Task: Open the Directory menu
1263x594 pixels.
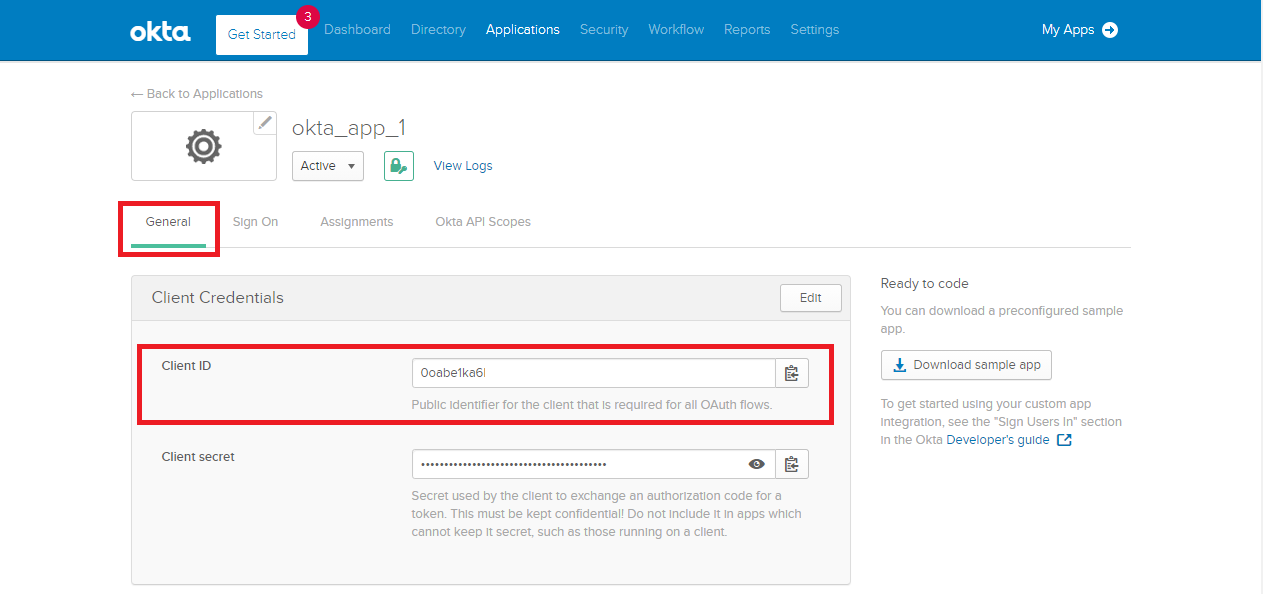Action: (x=438, y=30)
